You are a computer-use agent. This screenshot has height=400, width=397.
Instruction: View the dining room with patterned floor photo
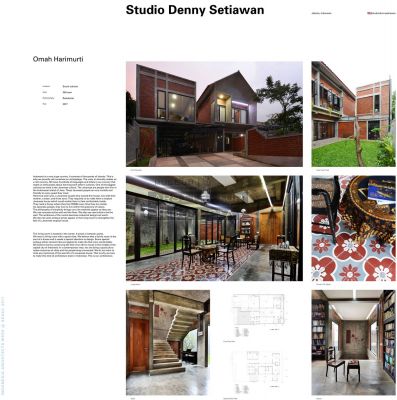click(x=214, y=228)
